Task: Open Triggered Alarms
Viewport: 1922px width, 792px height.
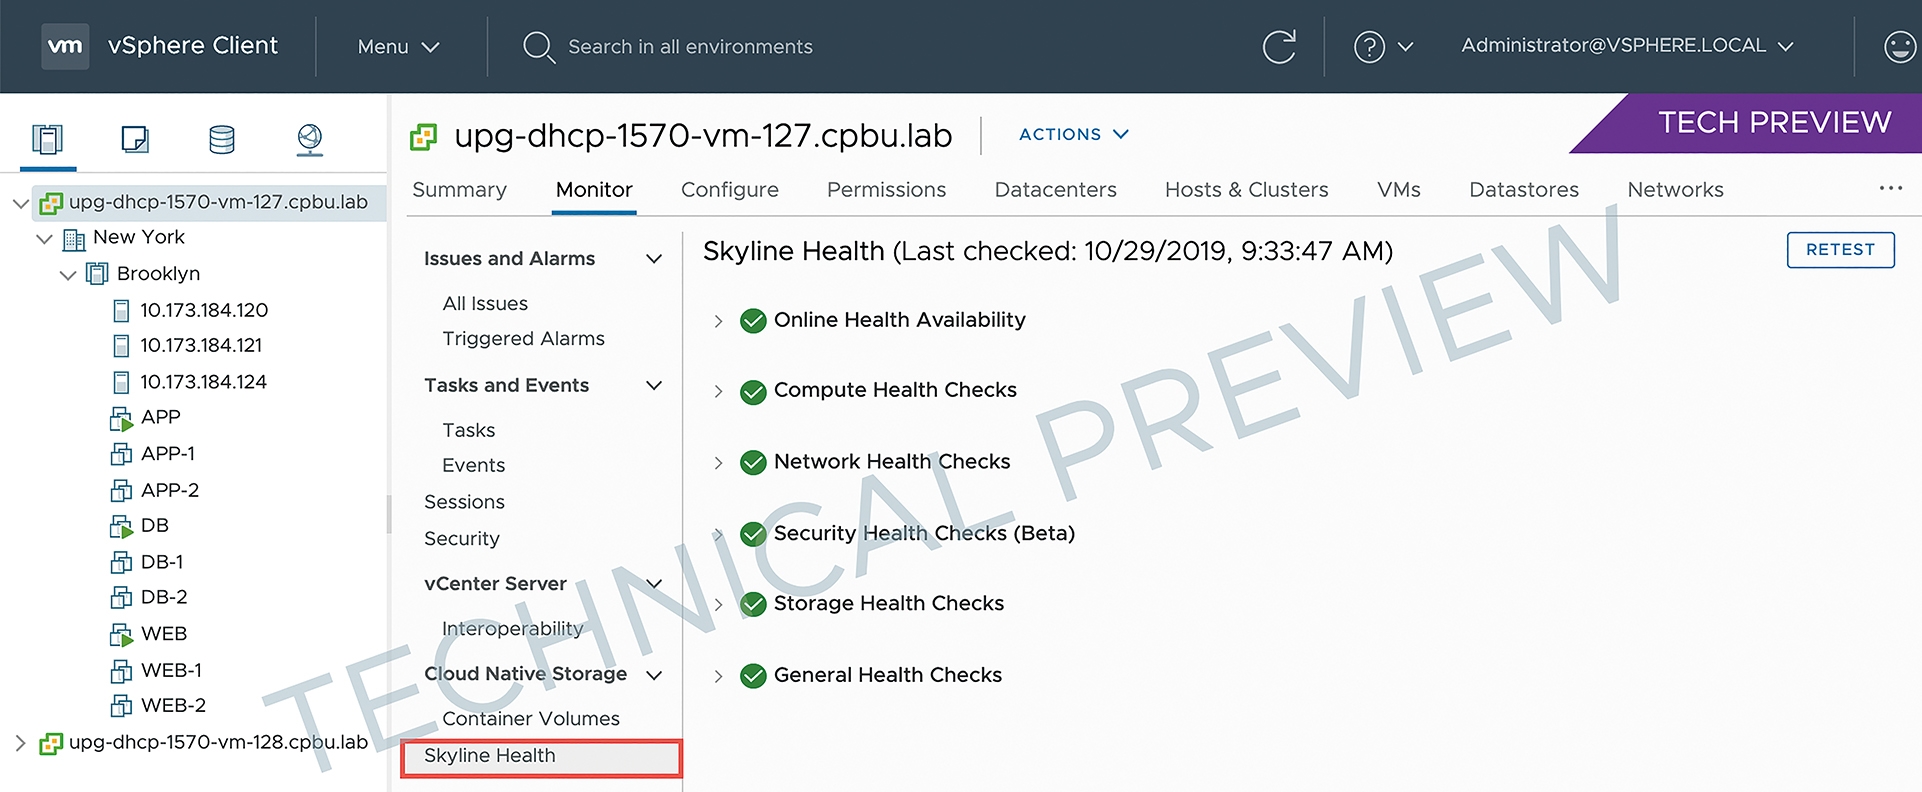Action: coord(523,339)
